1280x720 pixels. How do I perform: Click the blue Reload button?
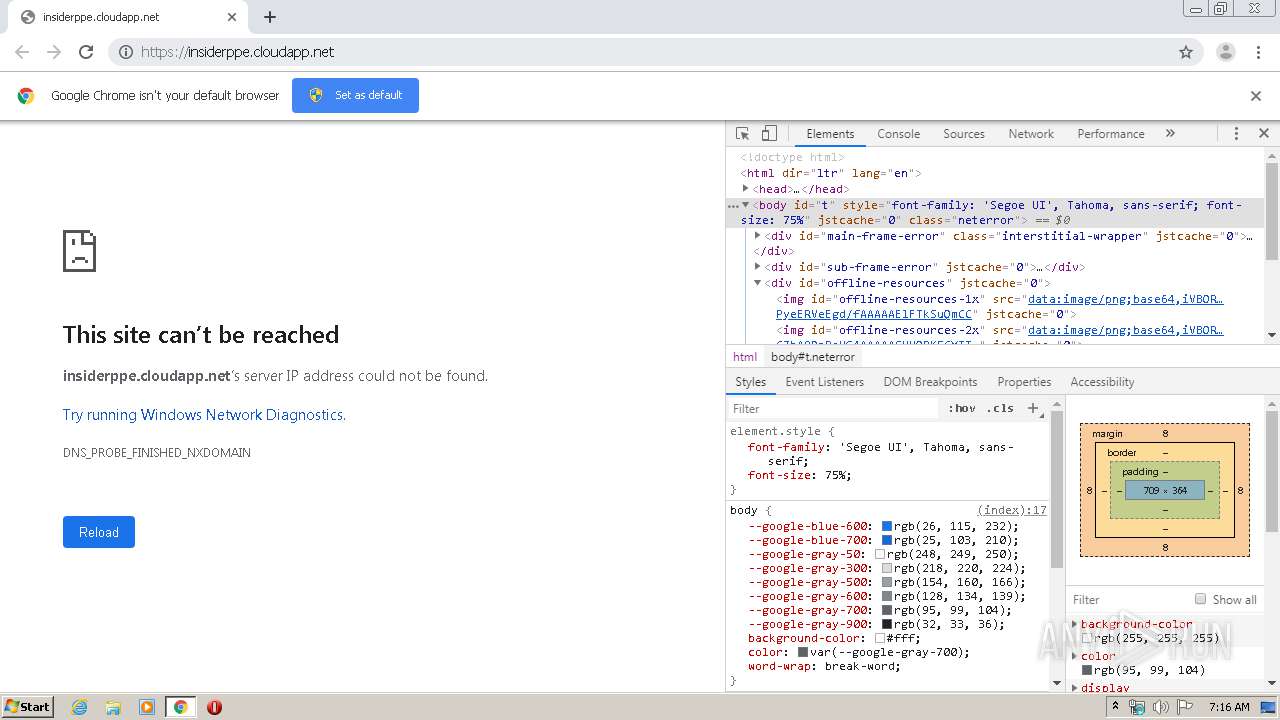pyautogui.click(x=98, y=532)
